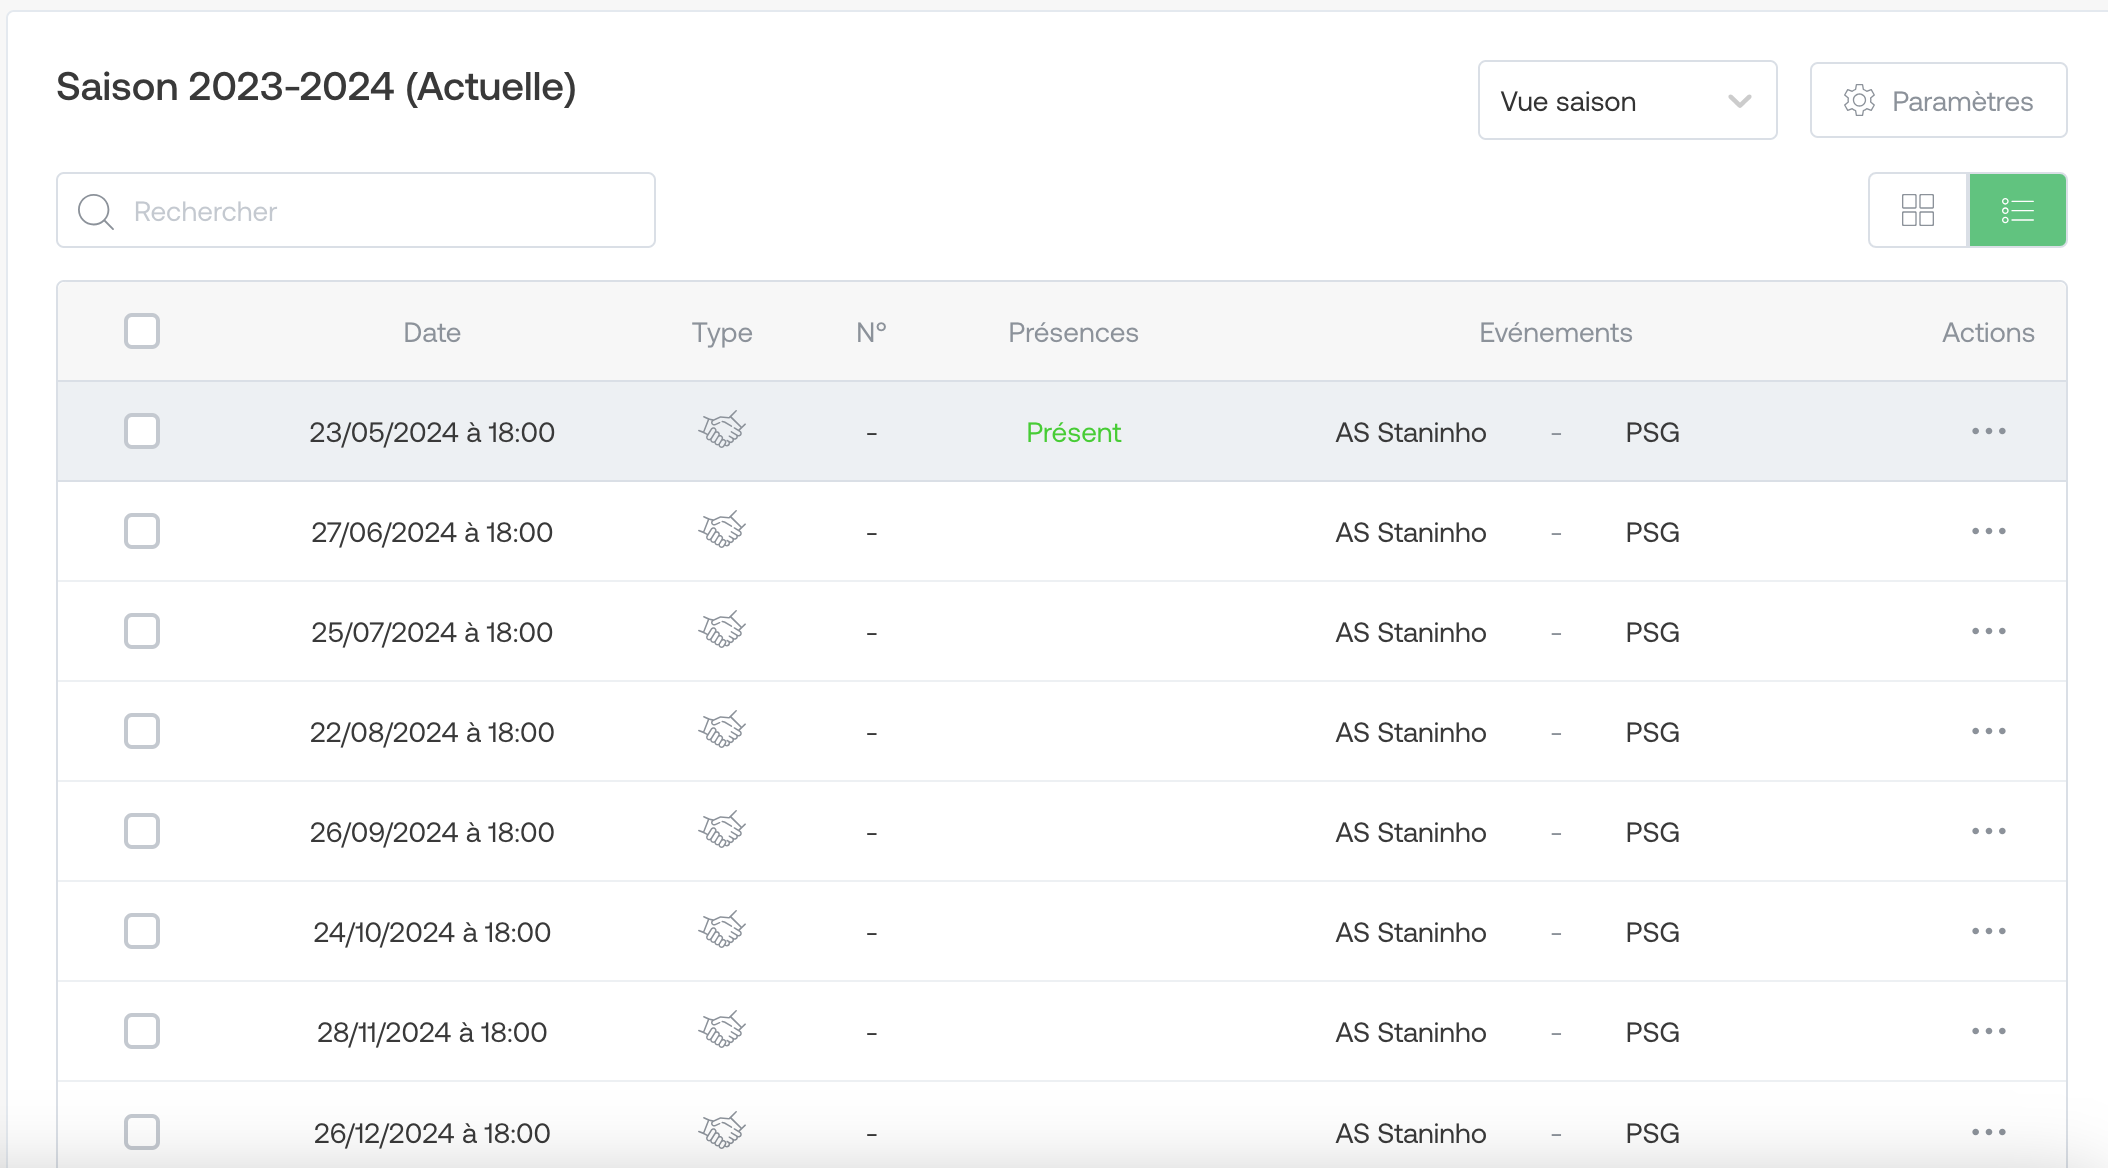2108x1168 pixels.
Task: Check the 25/07/2024 row checkbox
Action: coord(142,631)
